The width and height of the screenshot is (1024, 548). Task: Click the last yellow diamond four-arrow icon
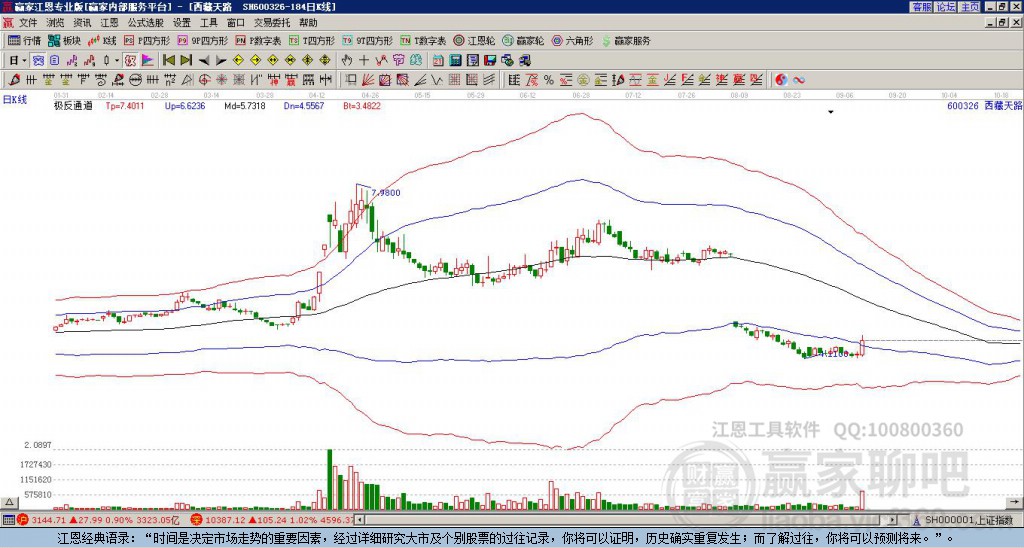(x=325, y=61)
